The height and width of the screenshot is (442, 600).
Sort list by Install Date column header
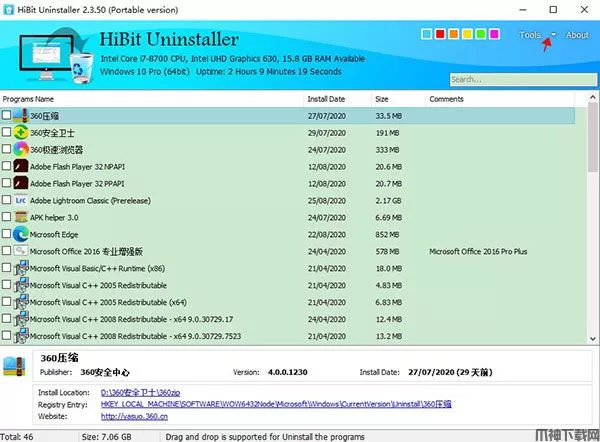(x=326, y=99)
